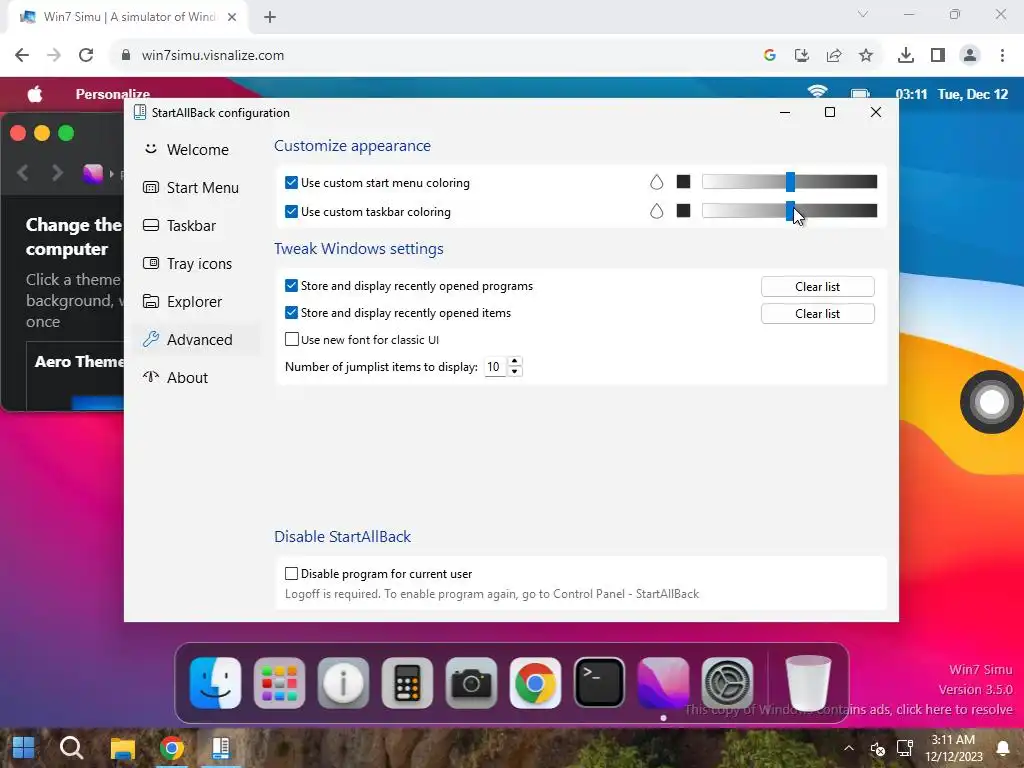Click the address bar with win7simu.visnalize.com

(x=432, y=55)
